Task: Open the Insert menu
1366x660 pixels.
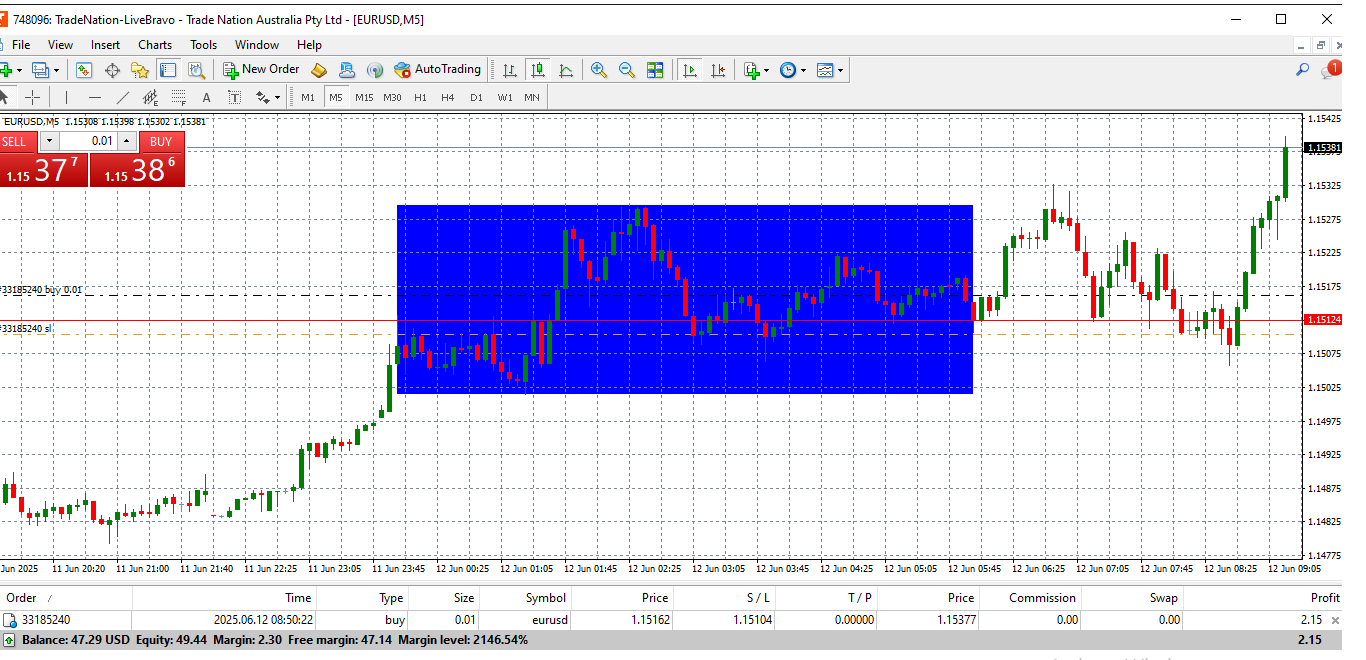Action: [105, 45]
